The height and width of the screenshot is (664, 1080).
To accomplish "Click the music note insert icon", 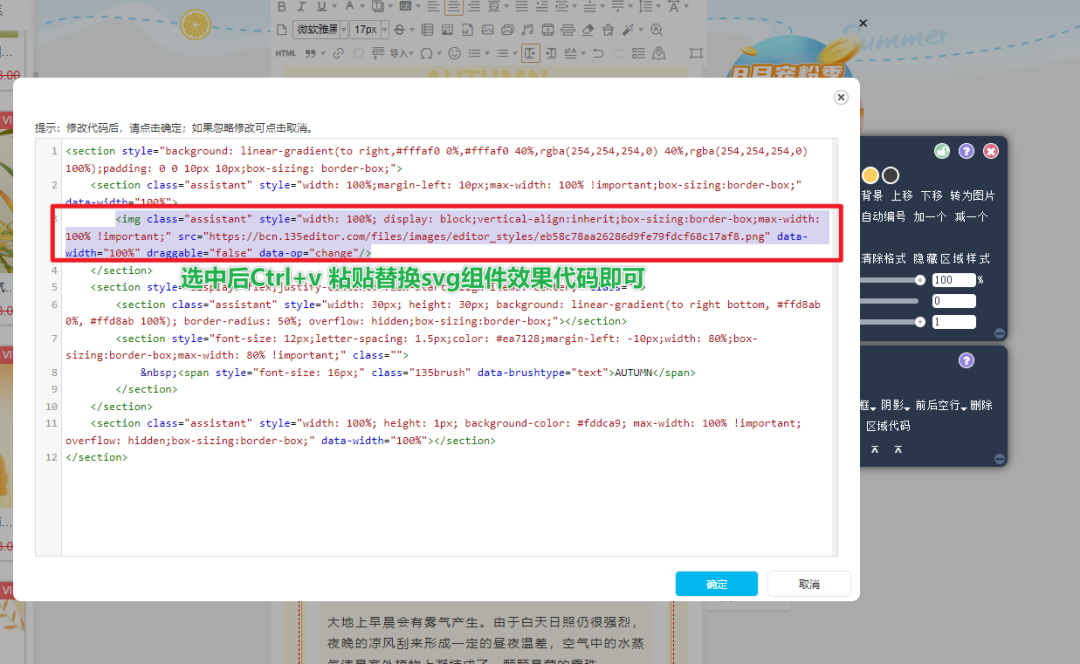I will (x=527, y=30).
